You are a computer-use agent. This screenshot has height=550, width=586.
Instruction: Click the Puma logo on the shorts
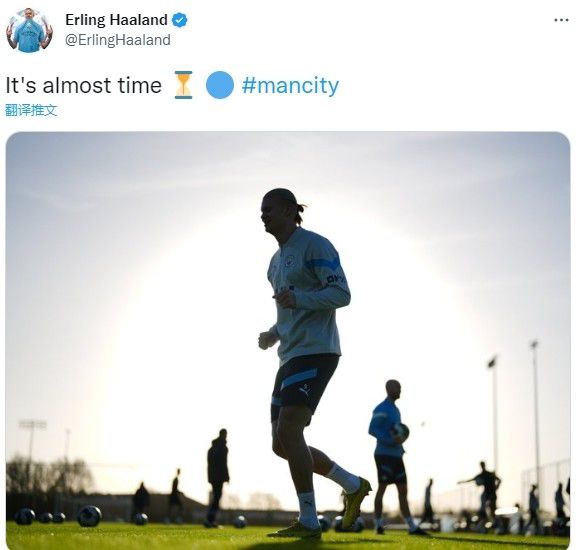tap(305, 391)
